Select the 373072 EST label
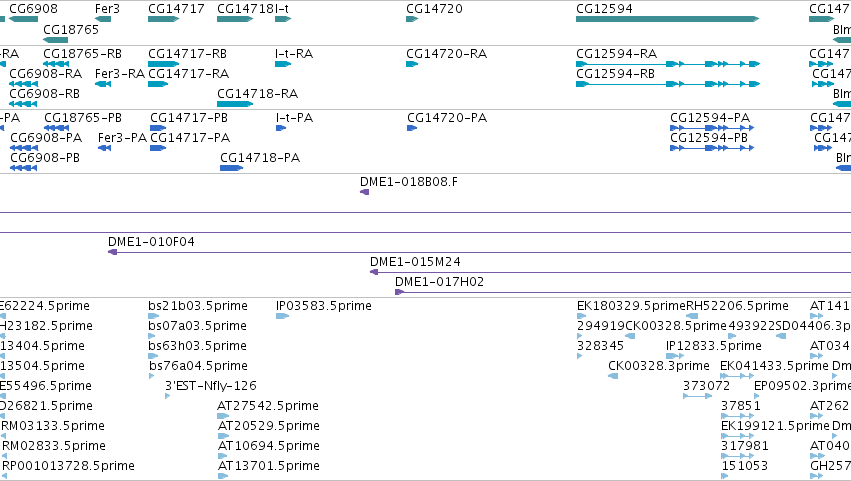The height and width of the screenshot is (481, 851). tap(707, 385)
